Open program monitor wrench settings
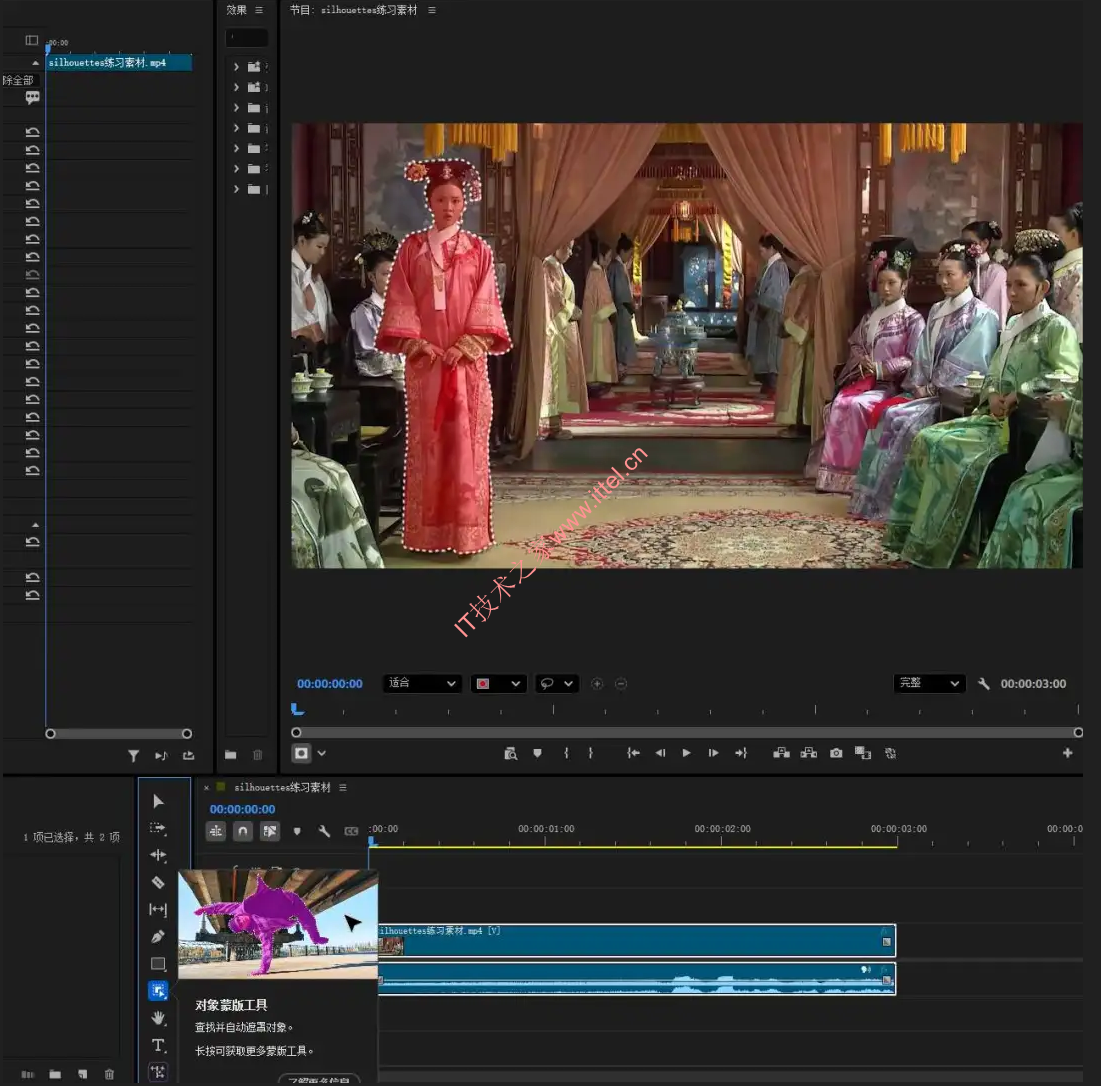 [x=983, y=684]
